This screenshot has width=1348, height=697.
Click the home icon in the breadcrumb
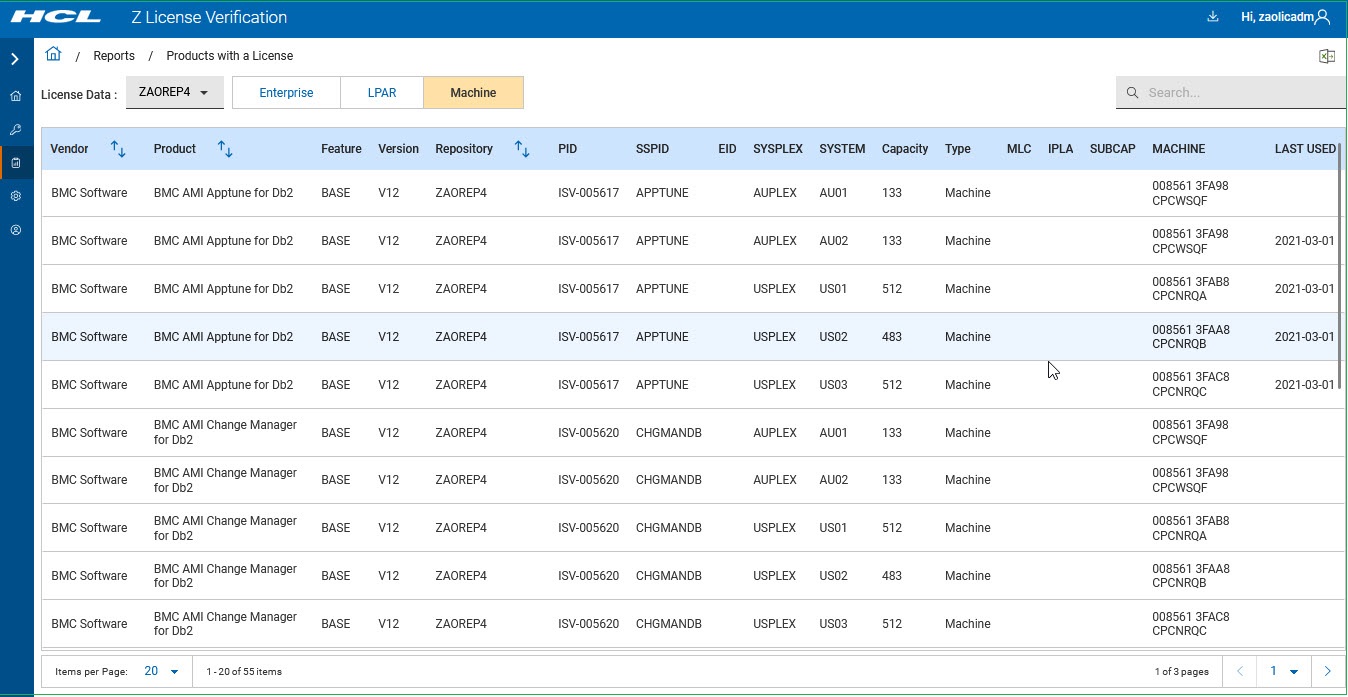pyautogui.click(x=53, y=55)
